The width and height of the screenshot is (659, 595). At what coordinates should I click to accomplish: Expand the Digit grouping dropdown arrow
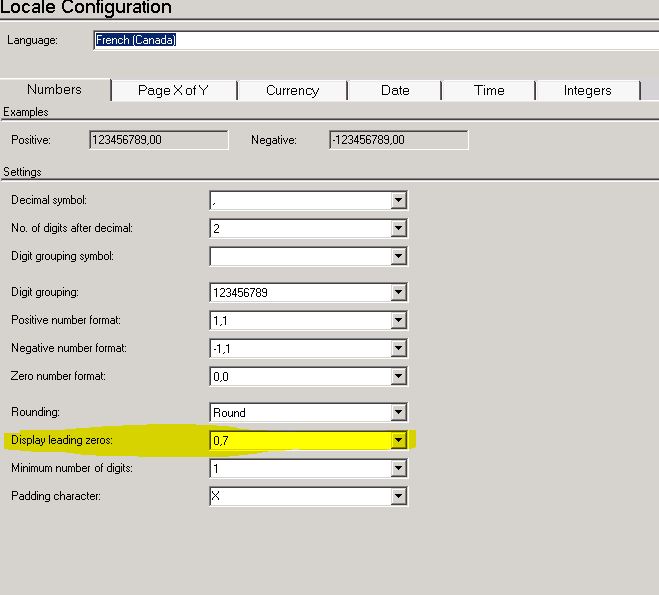(398, 292)
